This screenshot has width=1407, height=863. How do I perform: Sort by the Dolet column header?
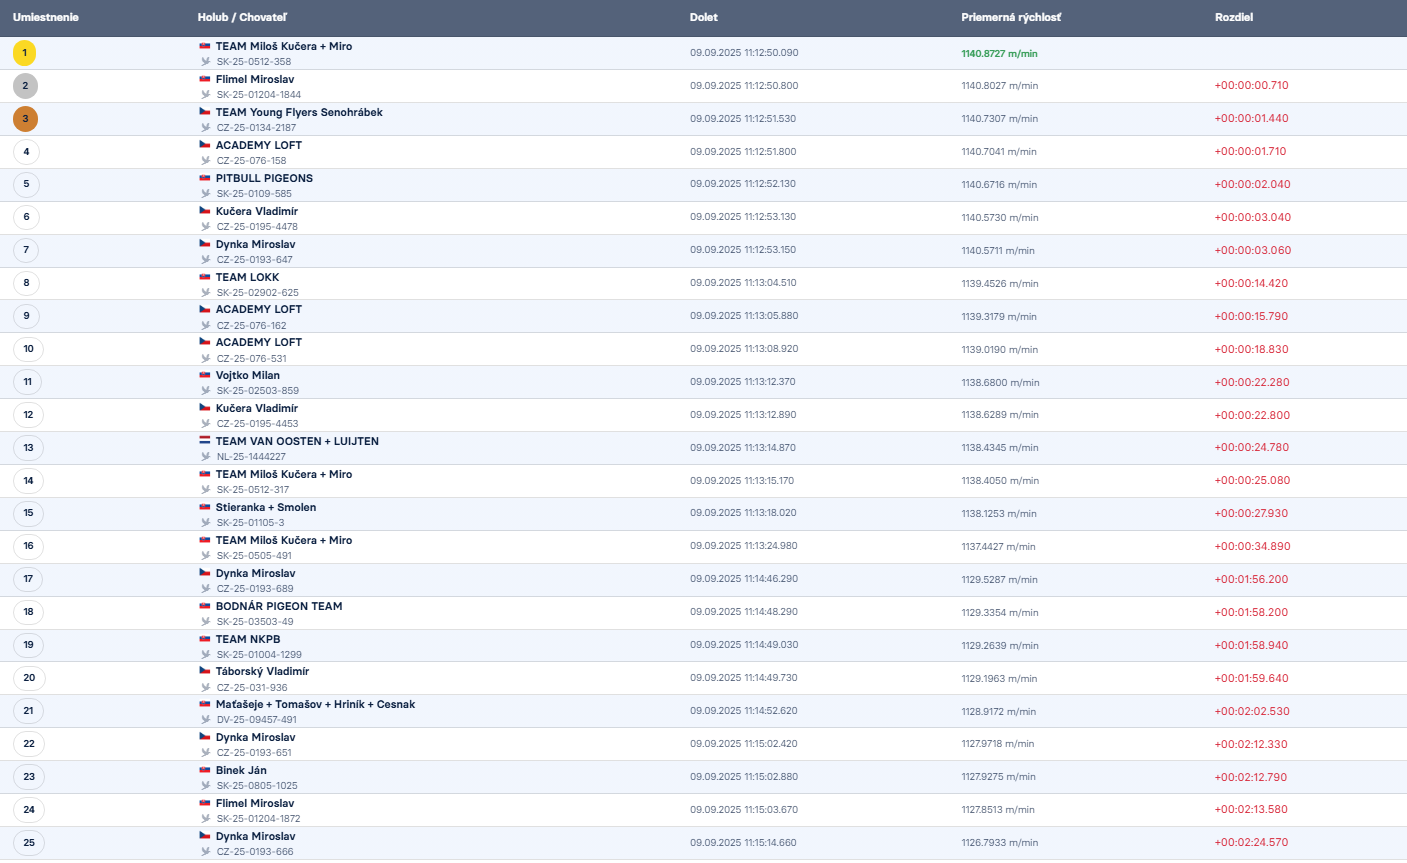point(703,17)
